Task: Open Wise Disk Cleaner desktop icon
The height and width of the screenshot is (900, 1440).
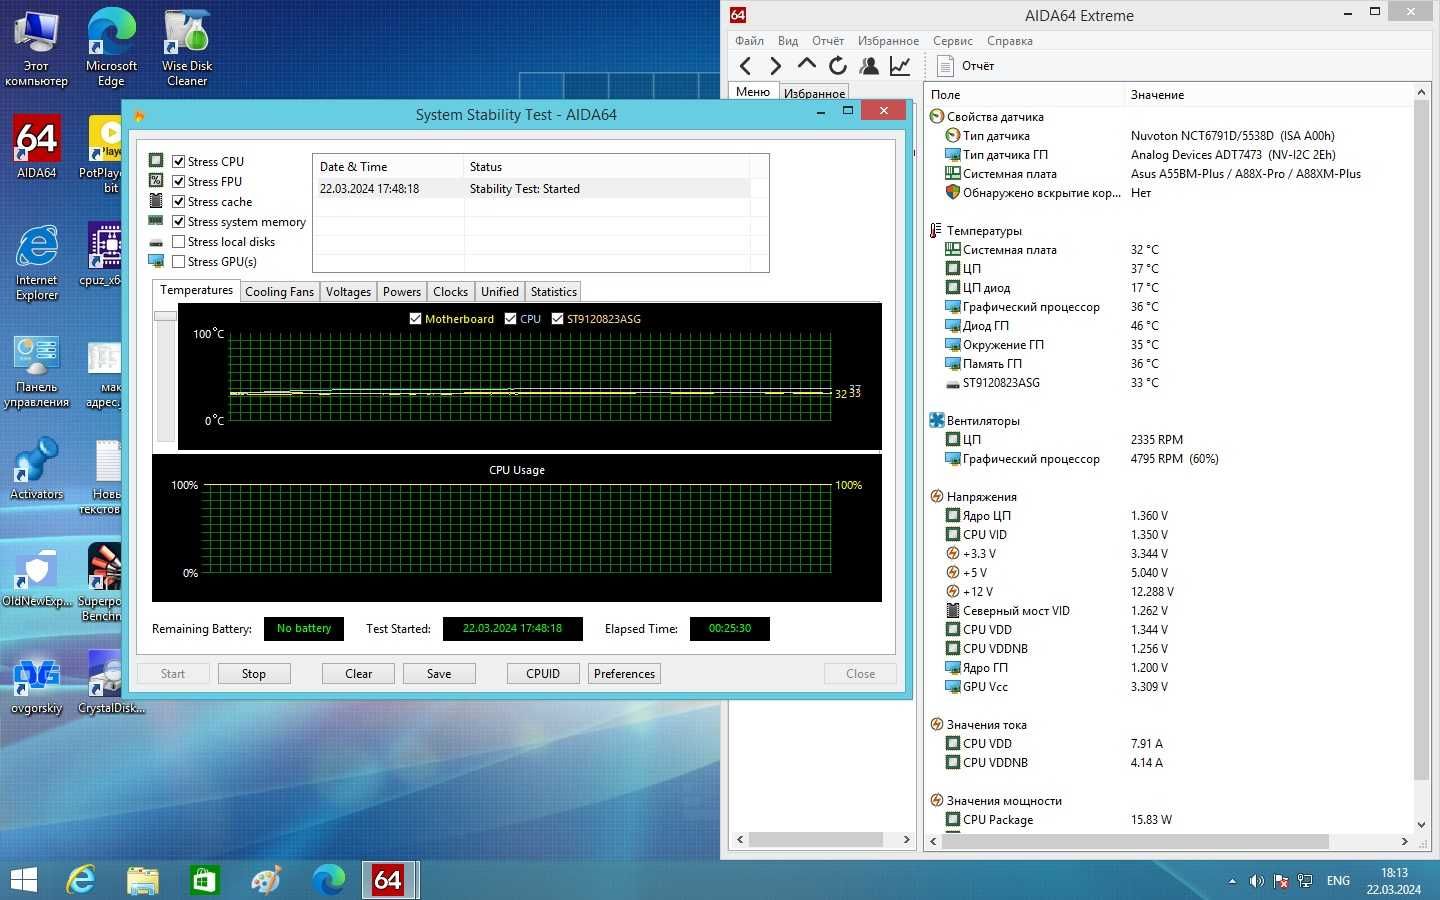Action: click(187, 47)
